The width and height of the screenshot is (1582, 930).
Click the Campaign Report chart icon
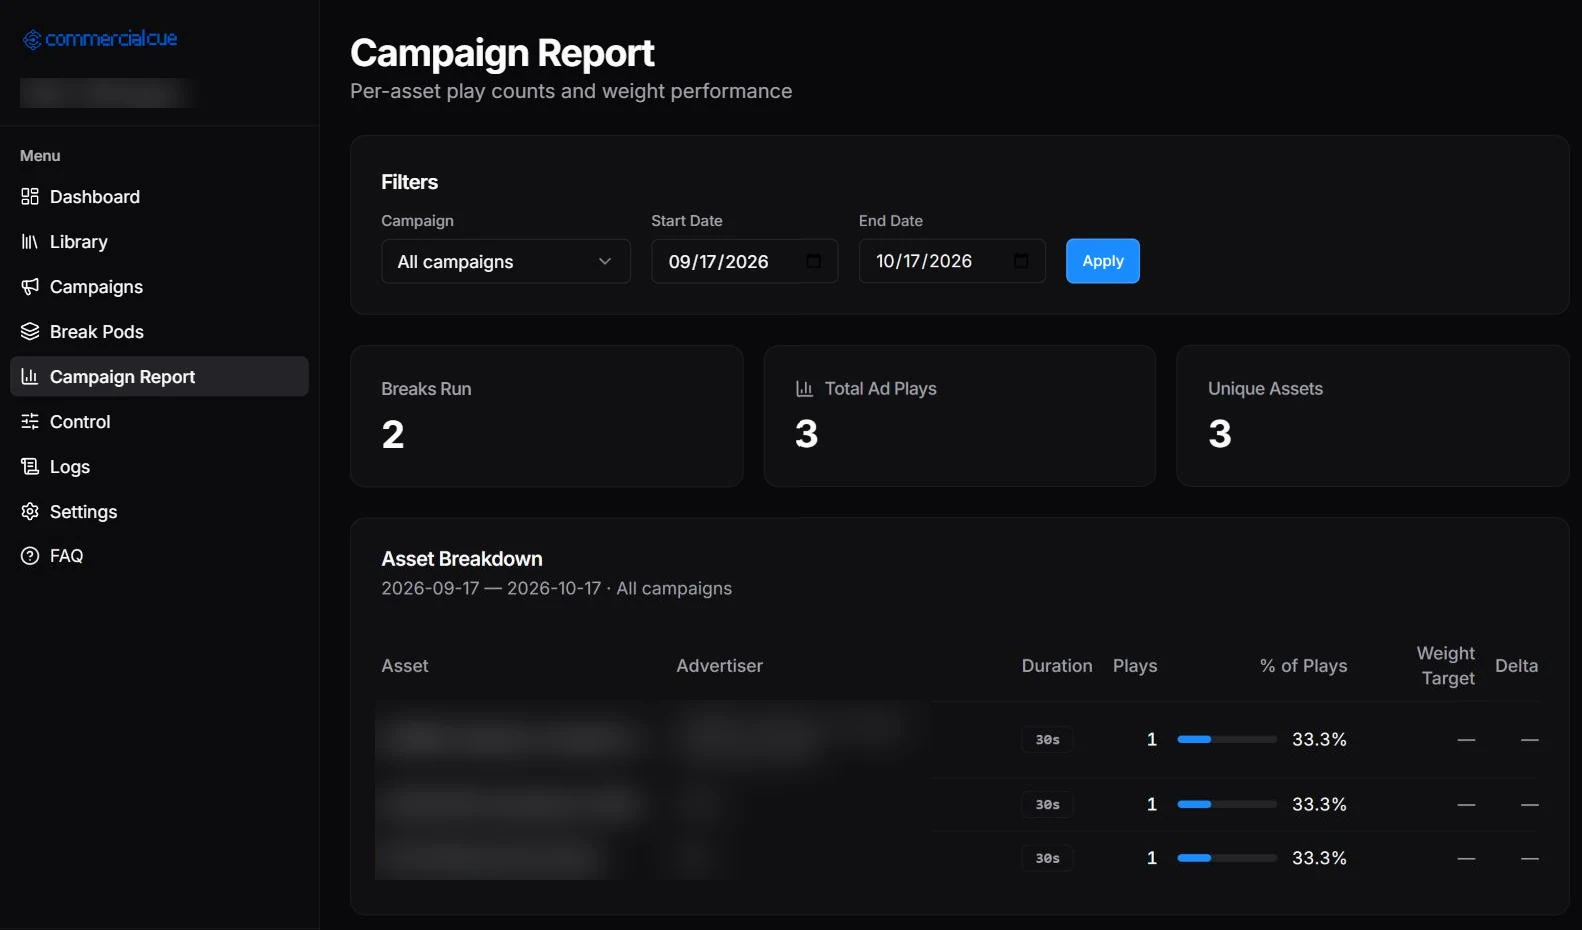(x=30, y=376)
